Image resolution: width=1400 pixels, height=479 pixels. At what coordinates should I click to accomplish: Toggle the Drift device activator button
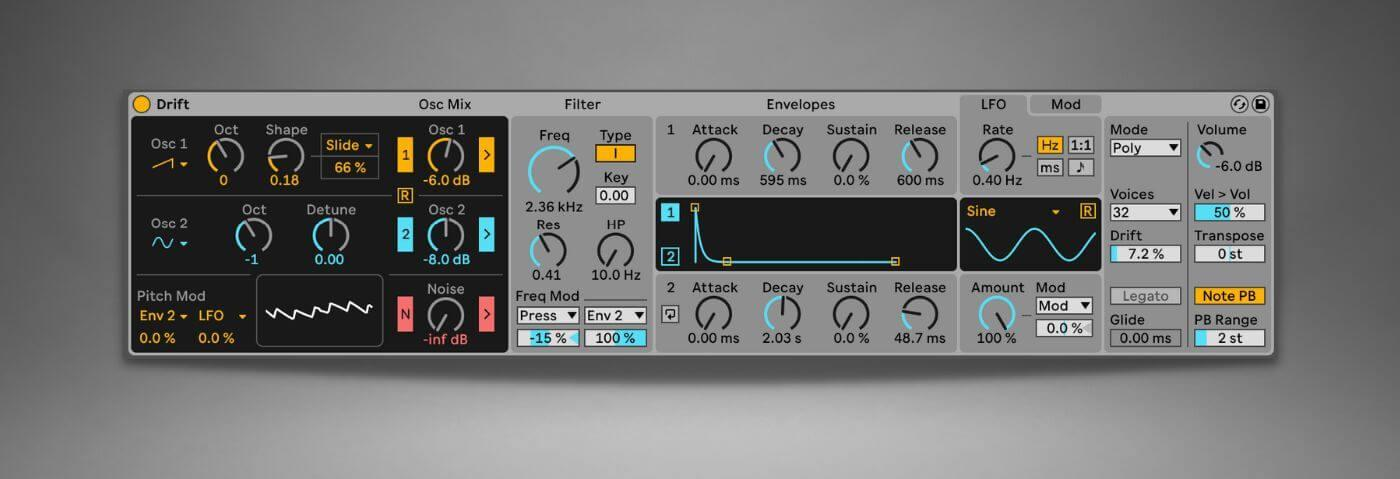(141, 104)
